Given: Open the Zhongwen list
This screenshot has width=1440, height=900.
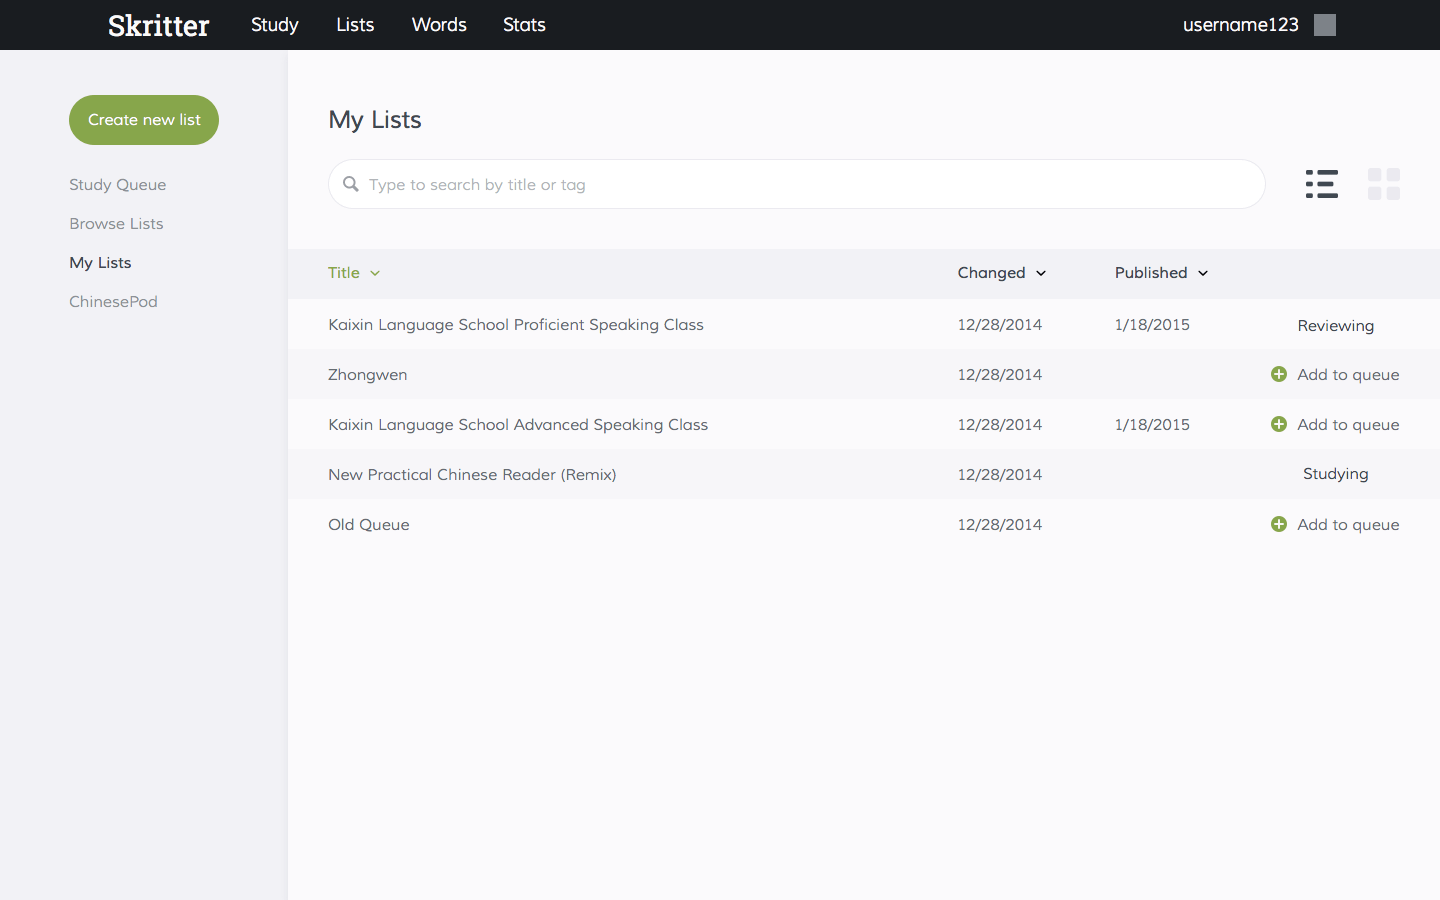Looking at the screenshot, I should click(x=367, y=375).
